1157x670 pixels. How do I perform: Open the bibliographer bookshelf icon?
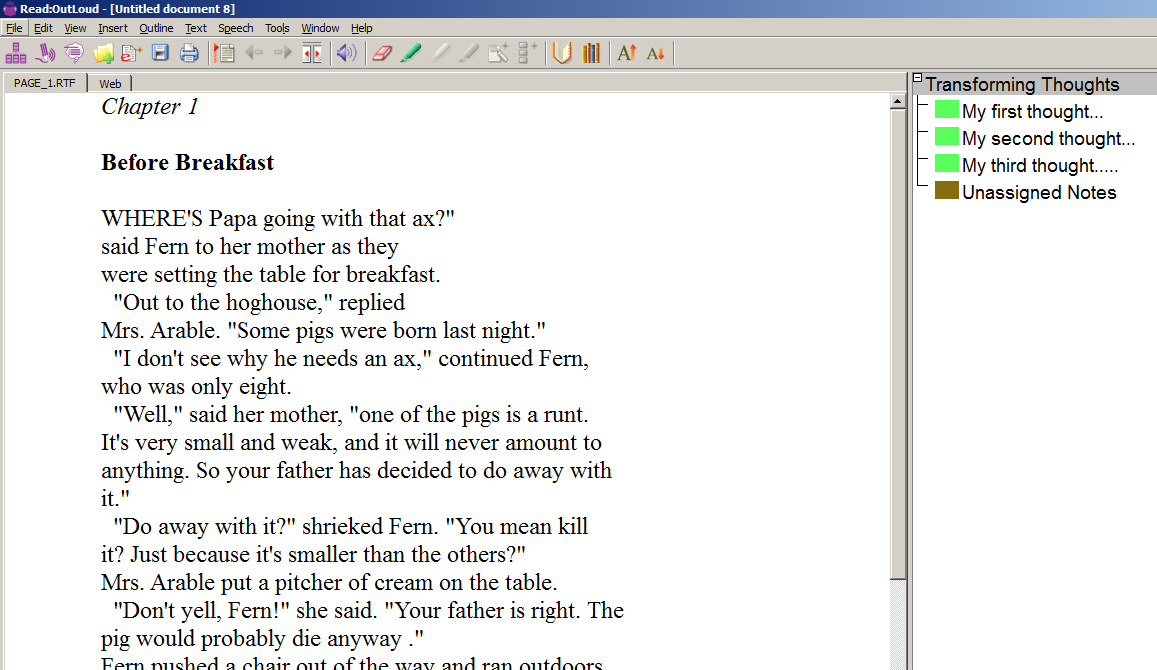click(x=591, y=53)
